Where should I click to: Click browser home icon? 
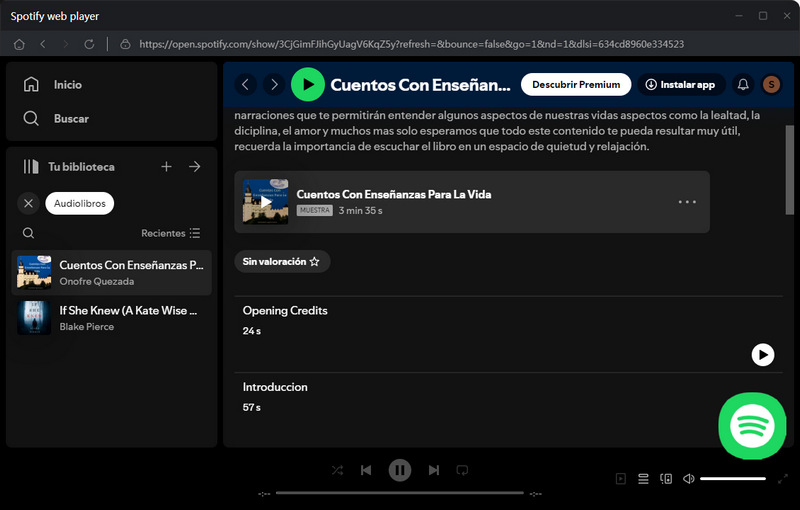click(x=19, y=44)
